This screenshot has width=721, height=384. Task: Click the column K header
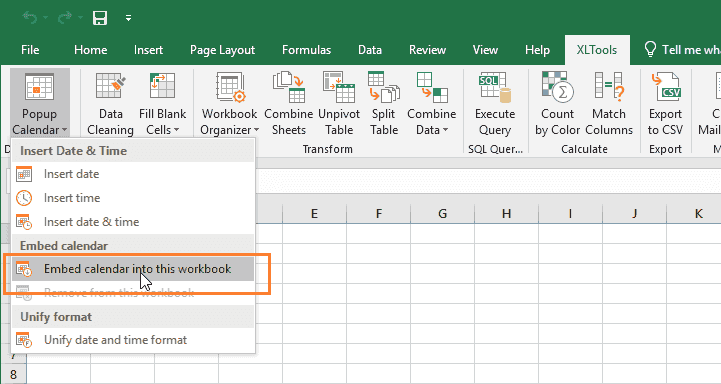pos(694,214)
